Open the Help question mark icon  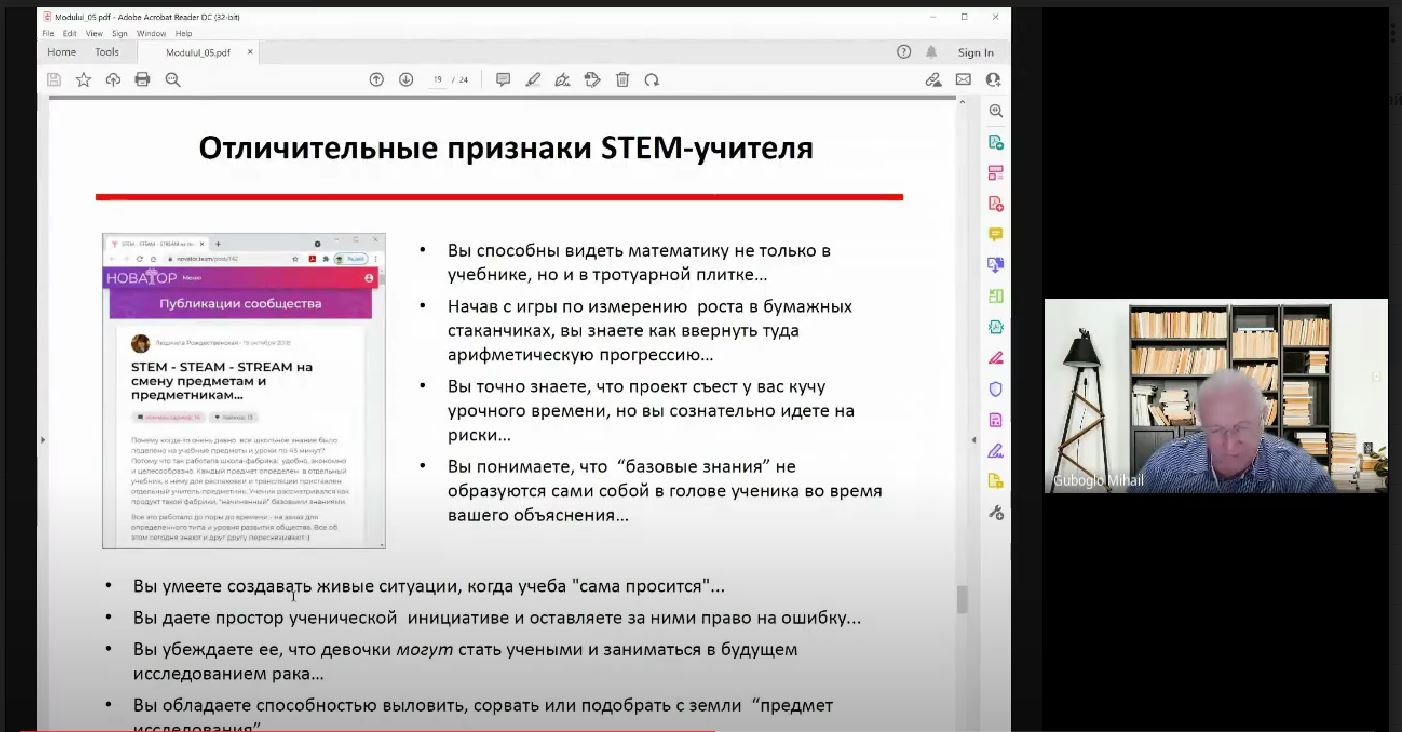904,52
